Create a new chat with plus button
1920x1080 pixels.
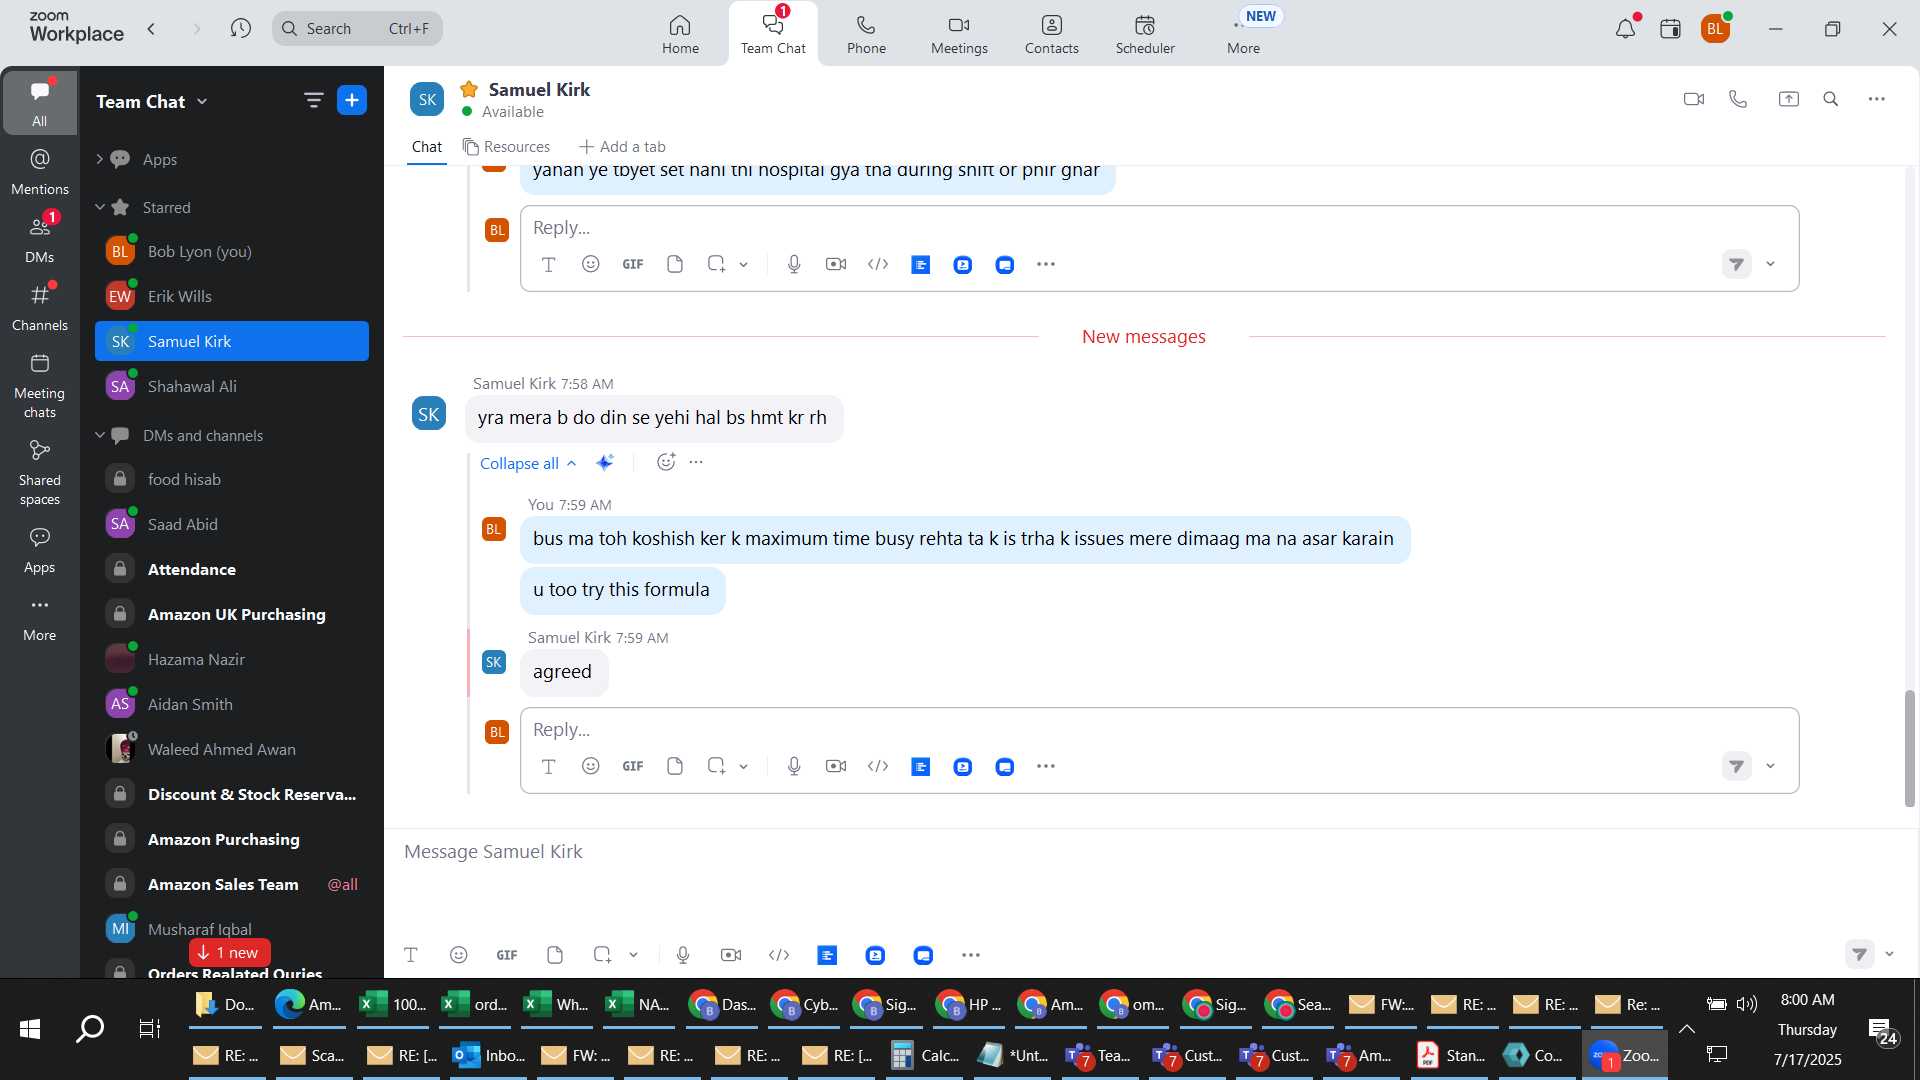point(352,100)
